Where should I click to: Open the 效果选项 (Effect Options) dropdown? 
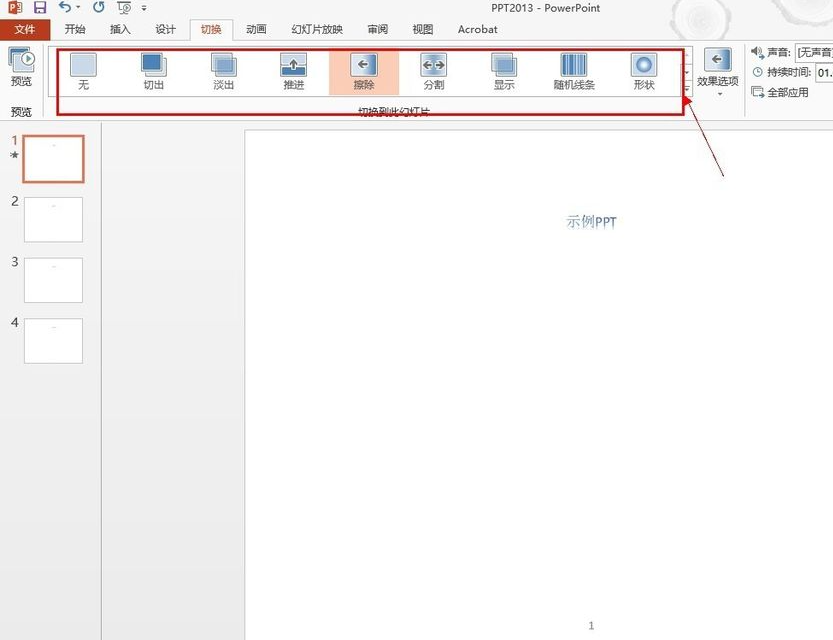[717, 72]
